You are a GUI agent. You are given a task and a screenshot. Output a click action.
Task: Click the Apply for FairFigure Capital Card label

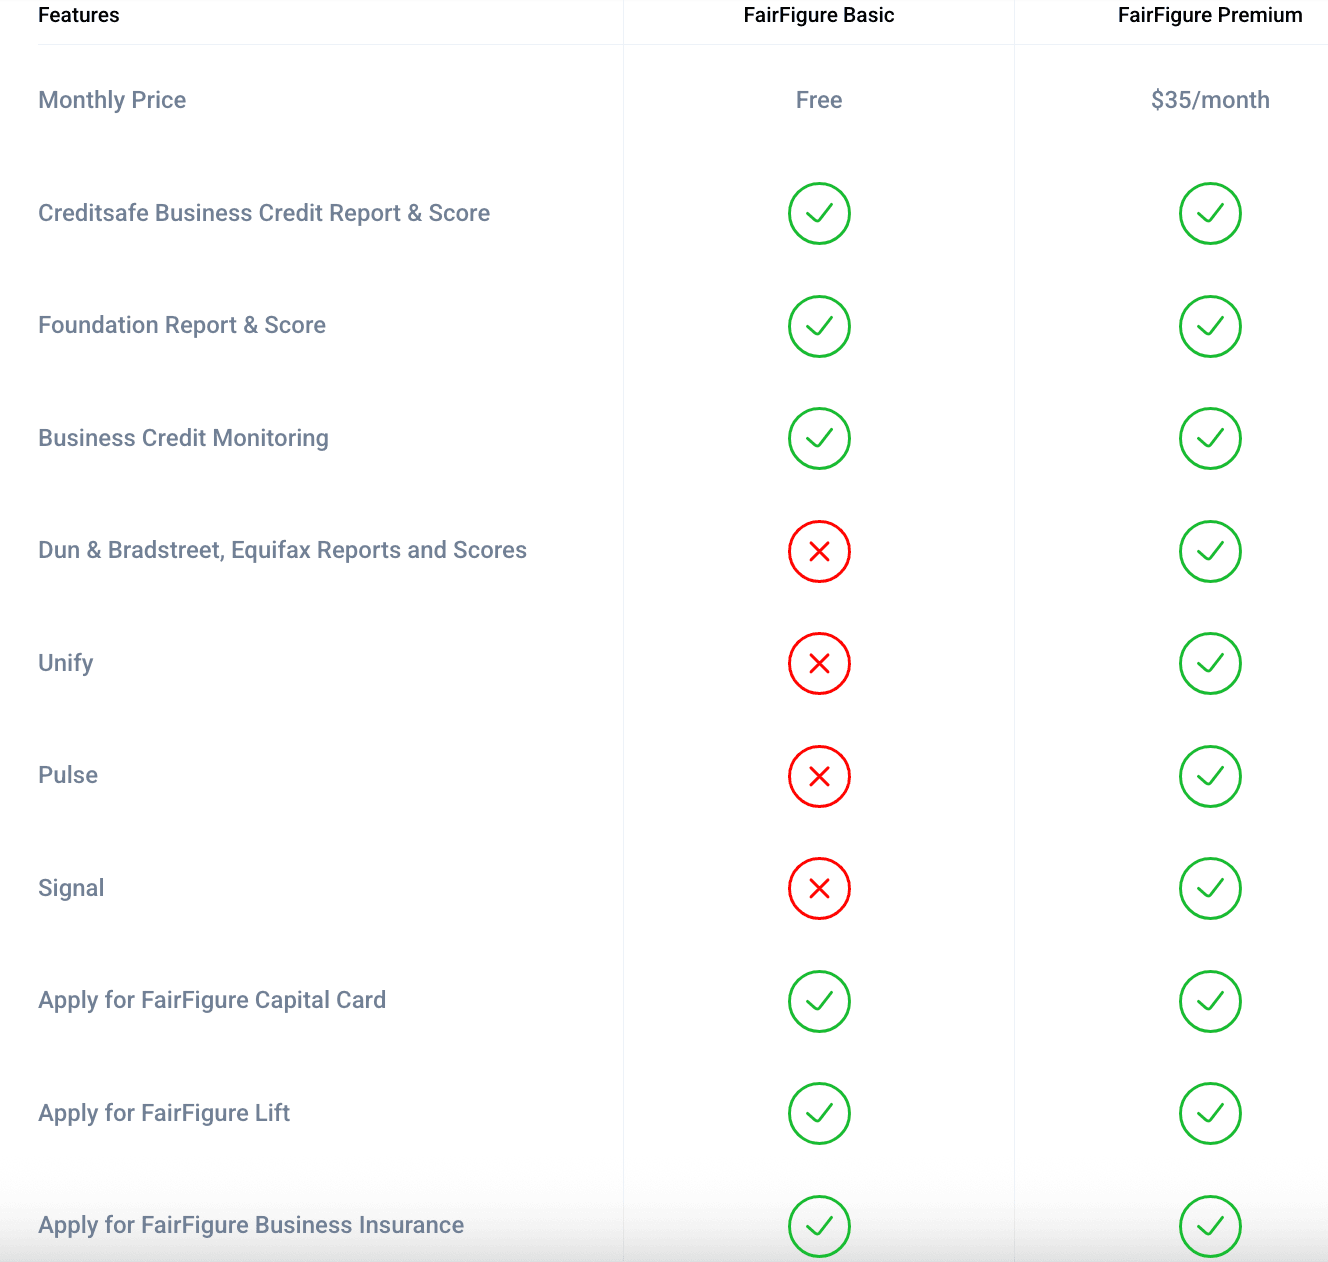click(212, 1000)
